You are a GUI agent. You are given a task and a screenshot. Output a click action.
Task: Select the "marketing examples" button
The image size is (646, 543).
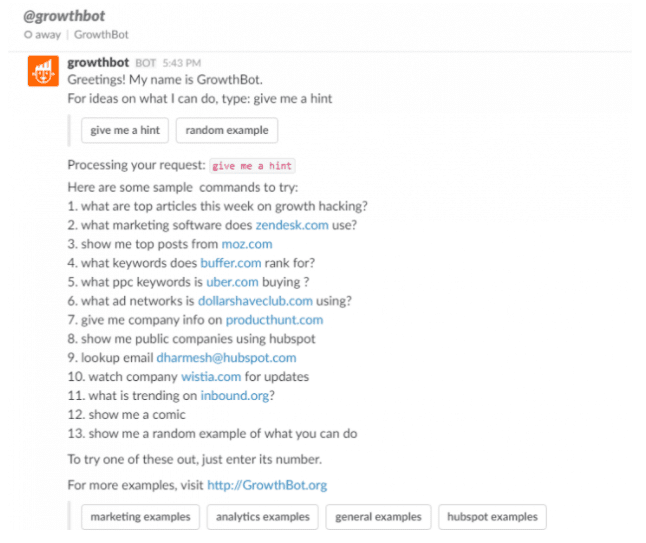click(140, 517)
